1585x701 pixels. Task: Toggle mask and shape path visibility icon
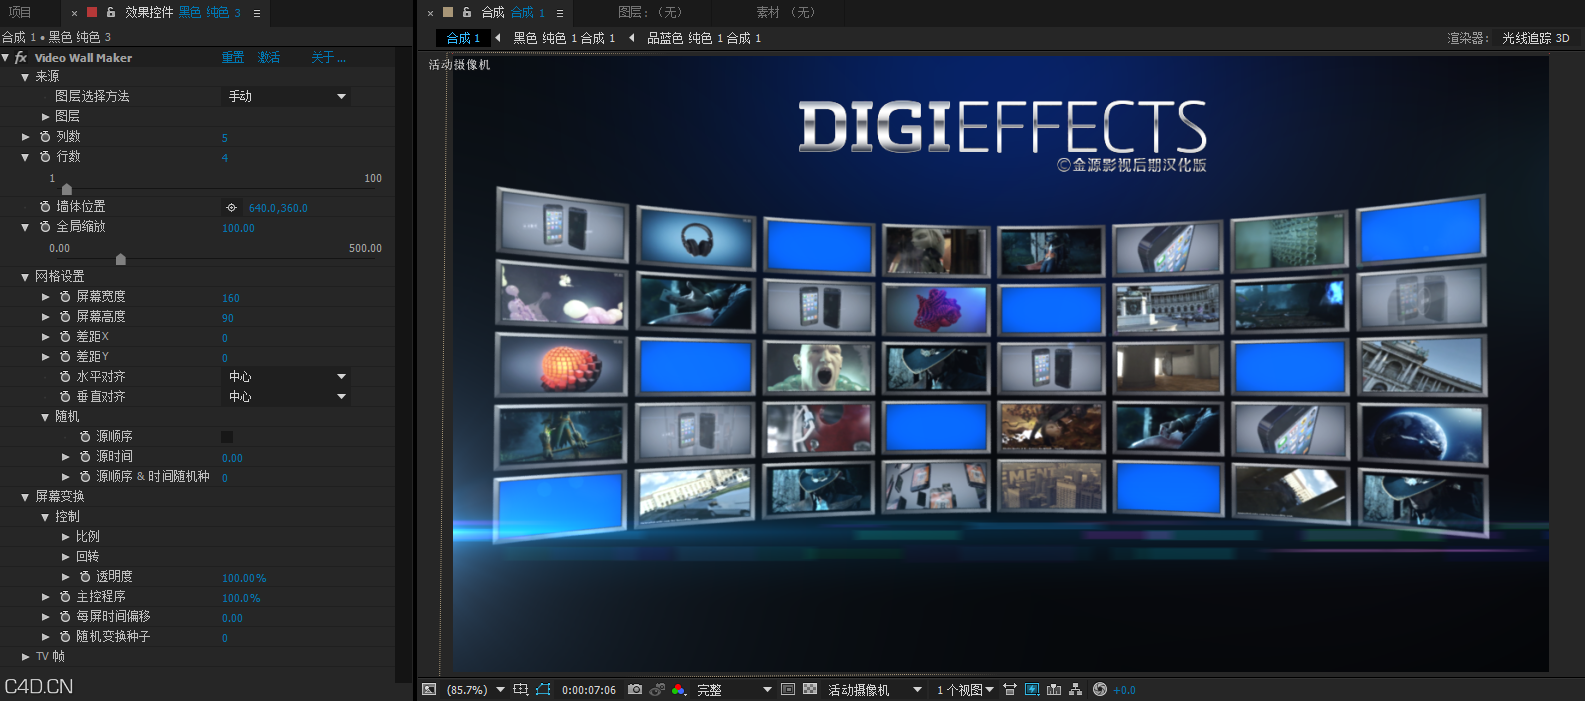(543, 690)
